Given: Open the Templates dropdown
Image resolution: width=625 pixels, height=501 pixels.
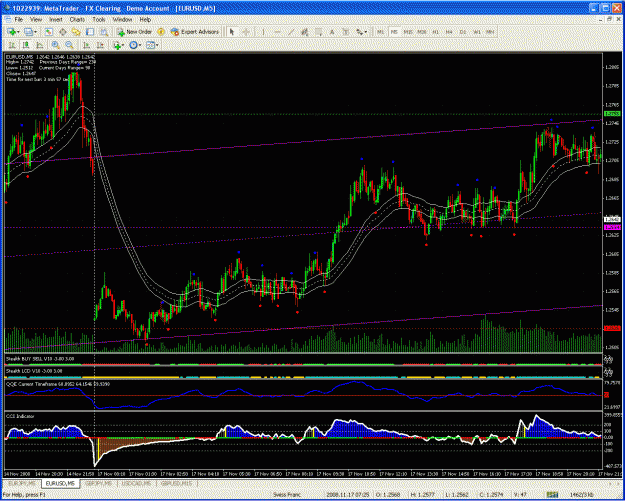Looking at the screenshot, I should (152, 45).
